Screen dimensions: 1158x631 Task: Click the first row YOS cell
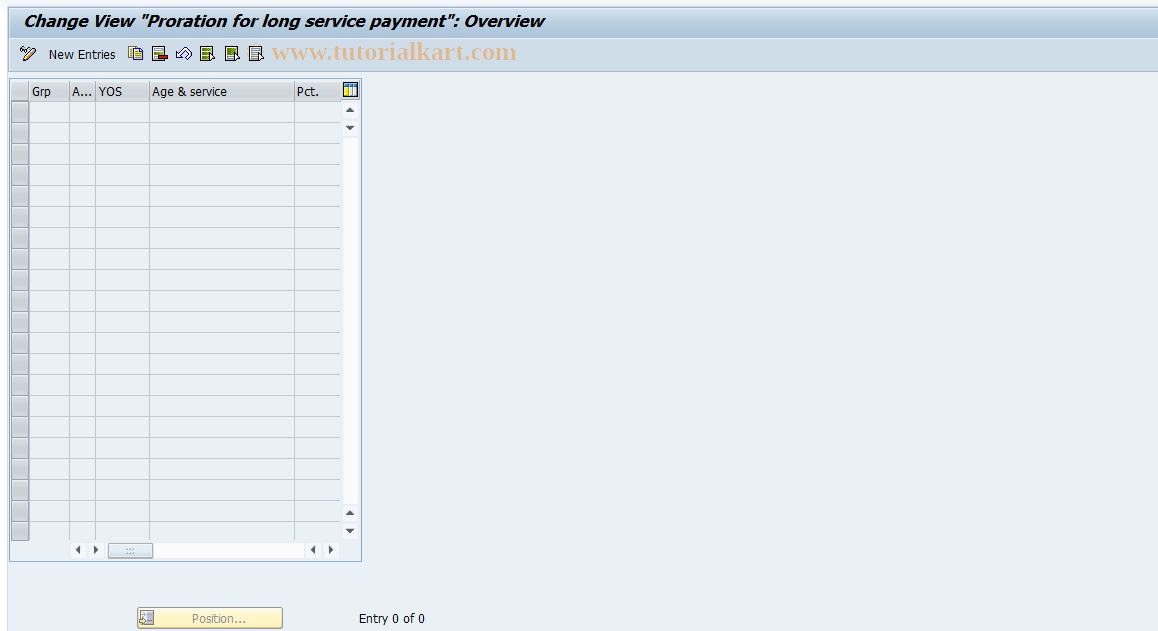tap(123, 112)
